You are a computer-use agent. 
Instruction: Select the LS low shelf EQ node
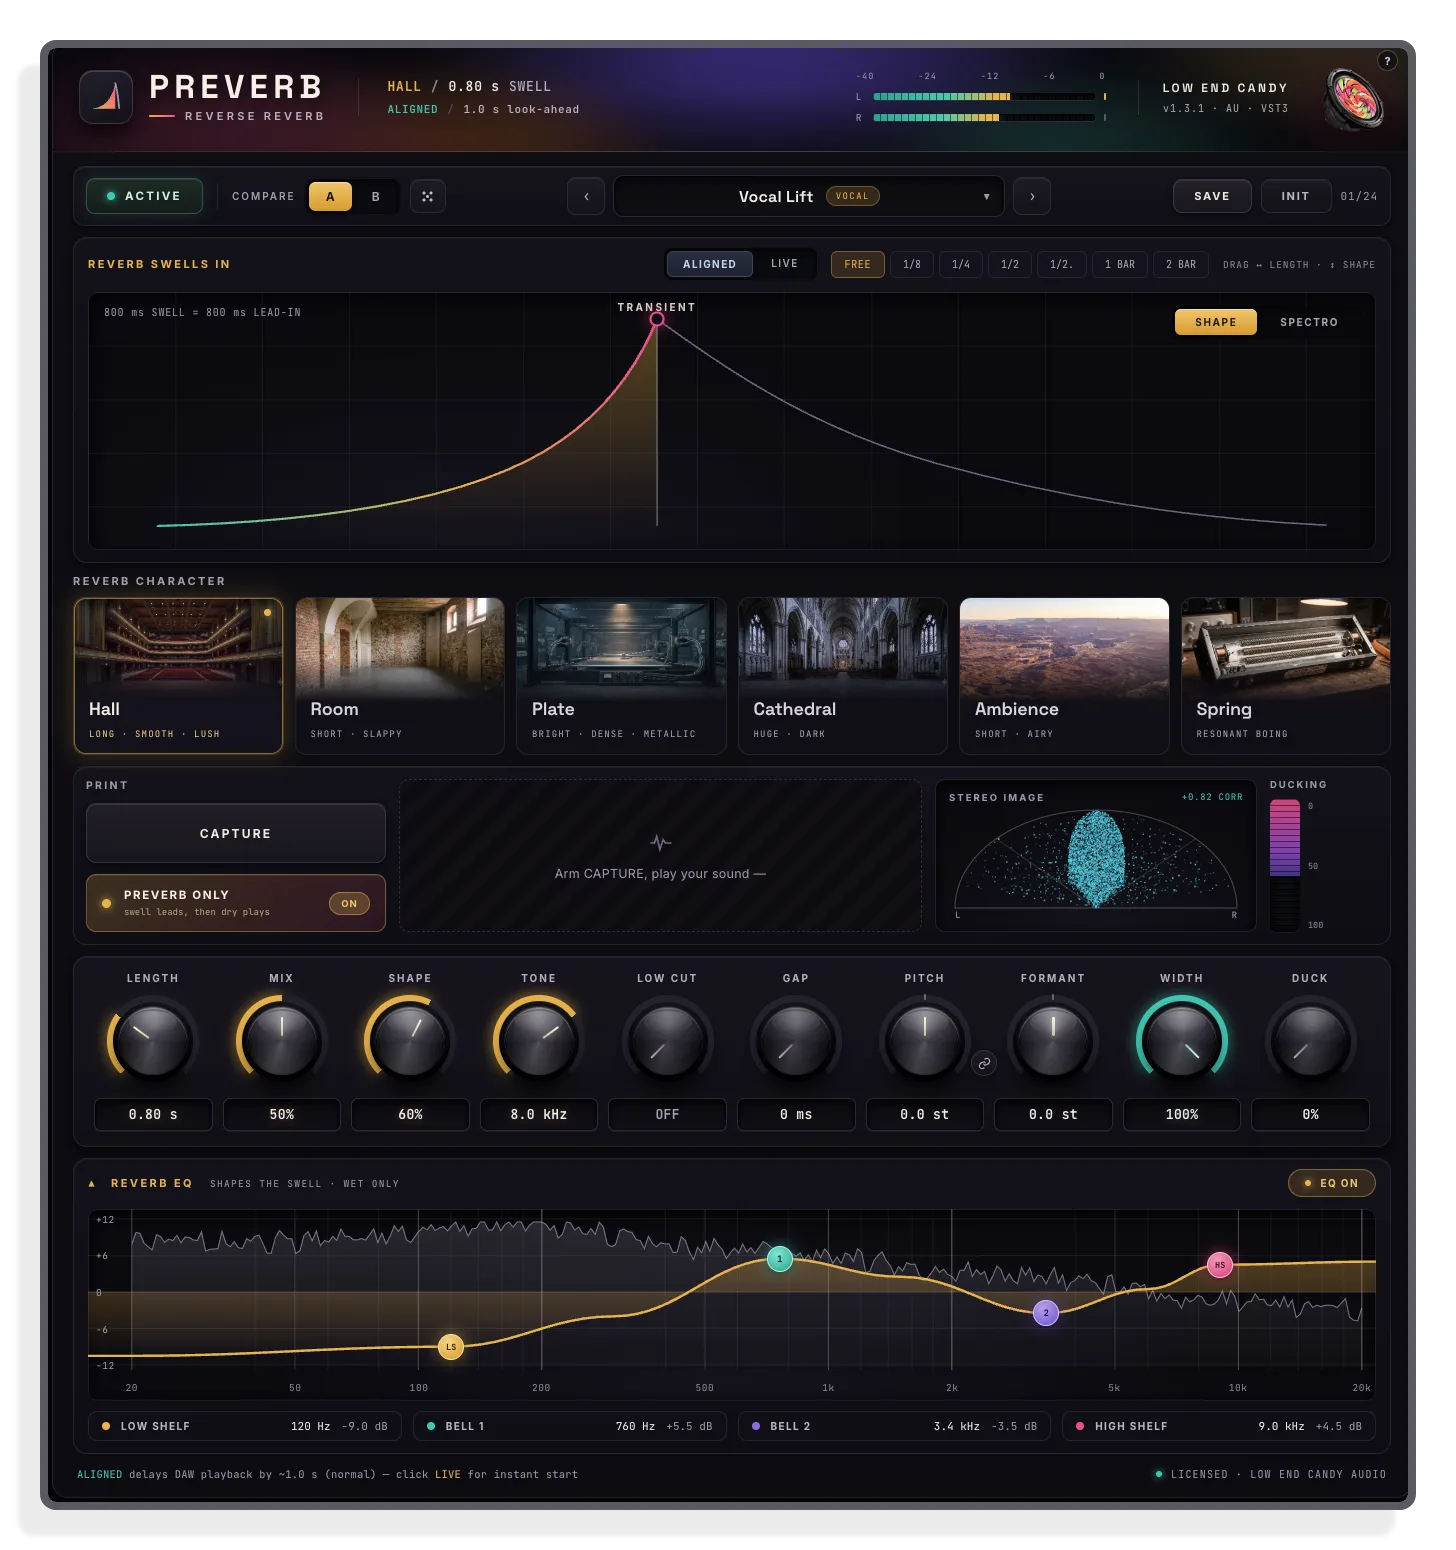(451, 1347)
